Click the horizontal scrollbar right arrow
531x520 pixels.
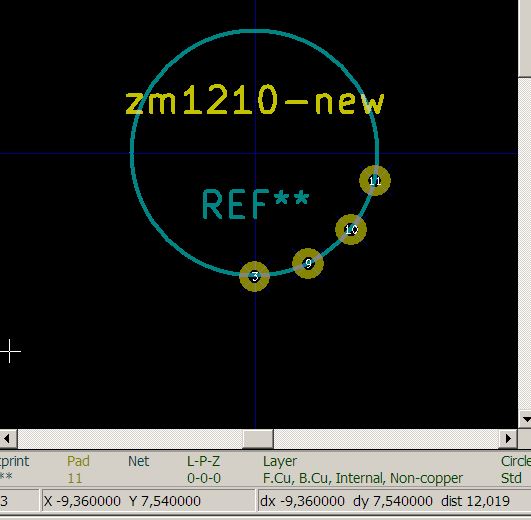(508, 439)
